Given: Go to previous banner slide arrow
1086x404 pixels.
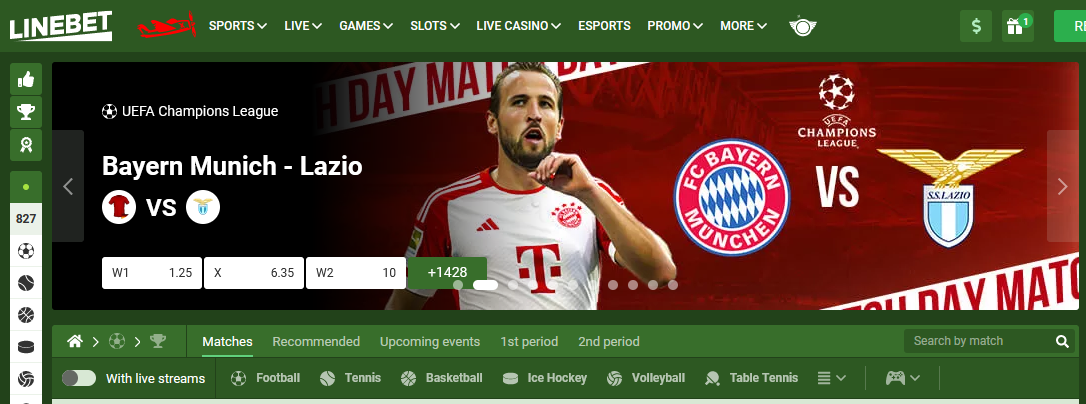Looking at the screenshot, I should pos(68,186).
